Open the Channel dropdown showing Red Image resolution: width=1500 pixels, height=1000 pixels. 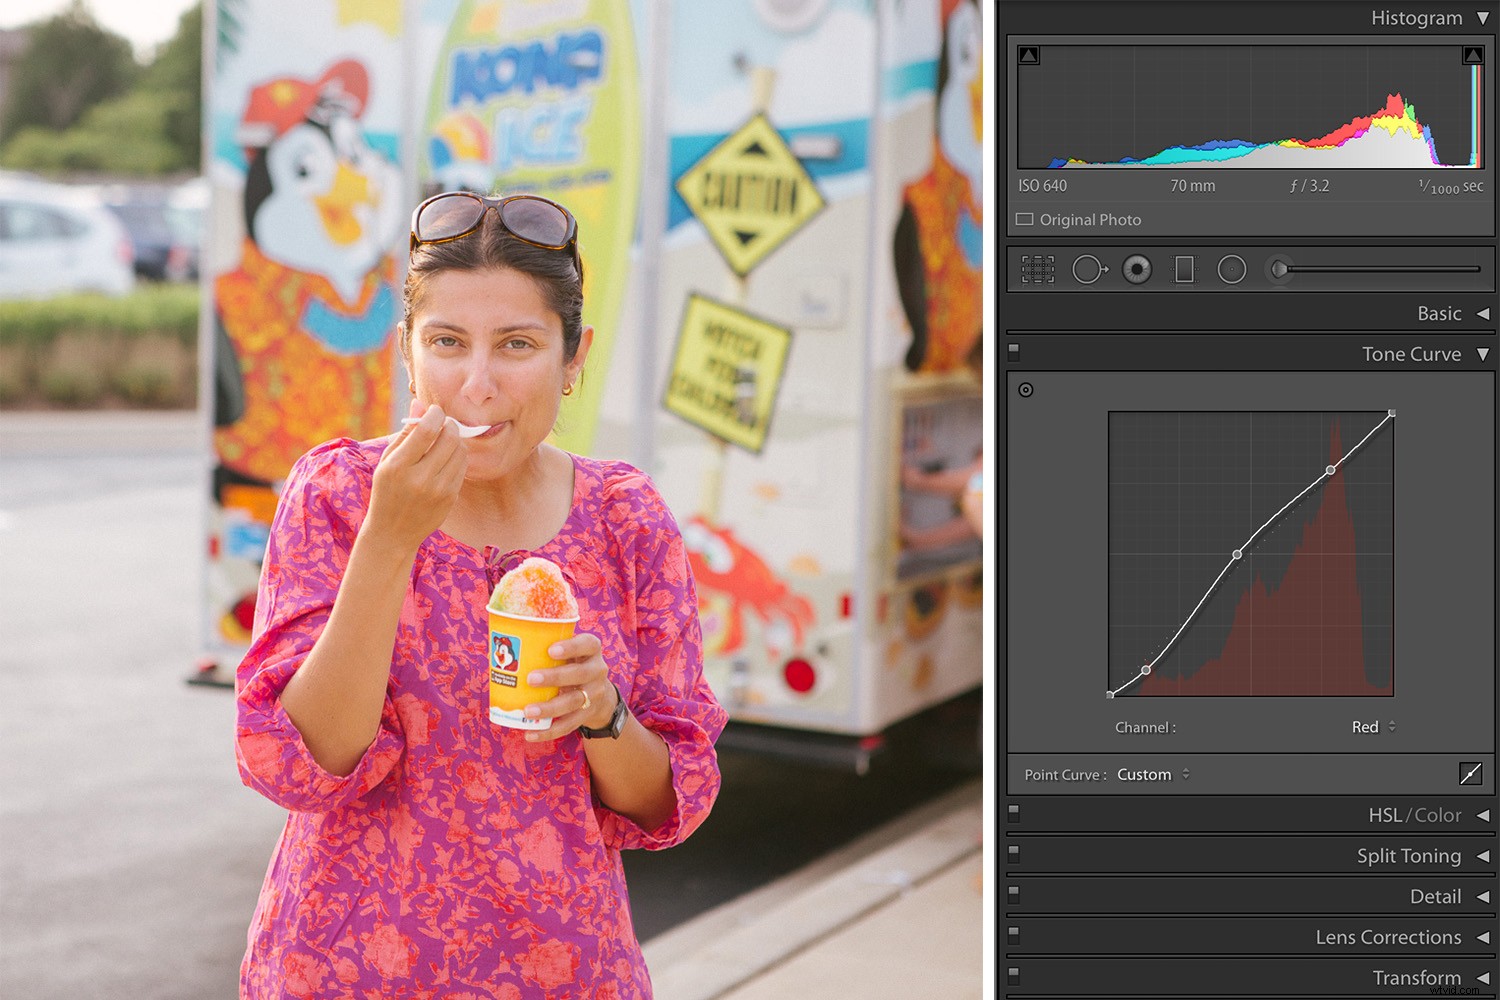pyautogui.click(x=1373, y=727)
